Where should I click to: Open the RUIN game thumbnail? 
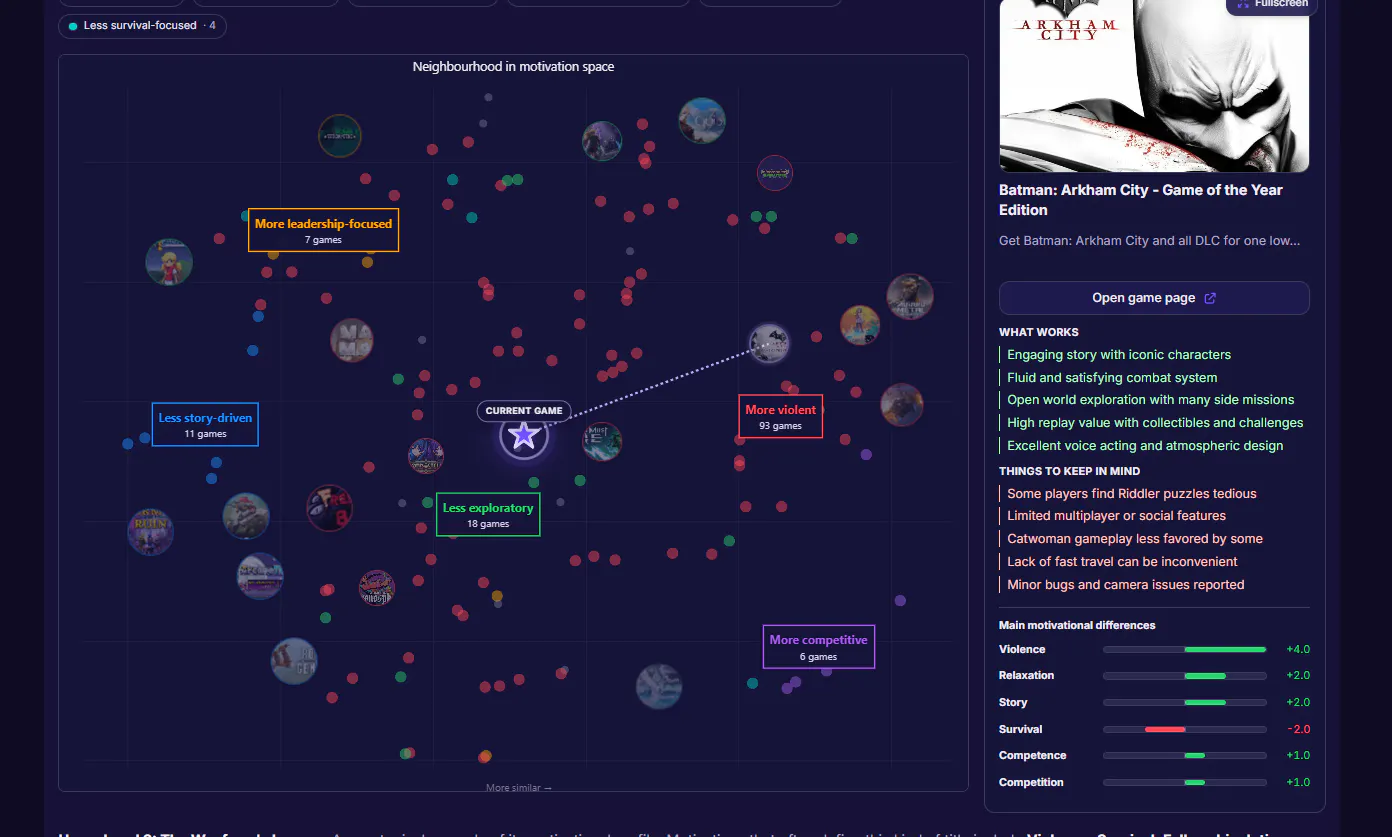151,532
